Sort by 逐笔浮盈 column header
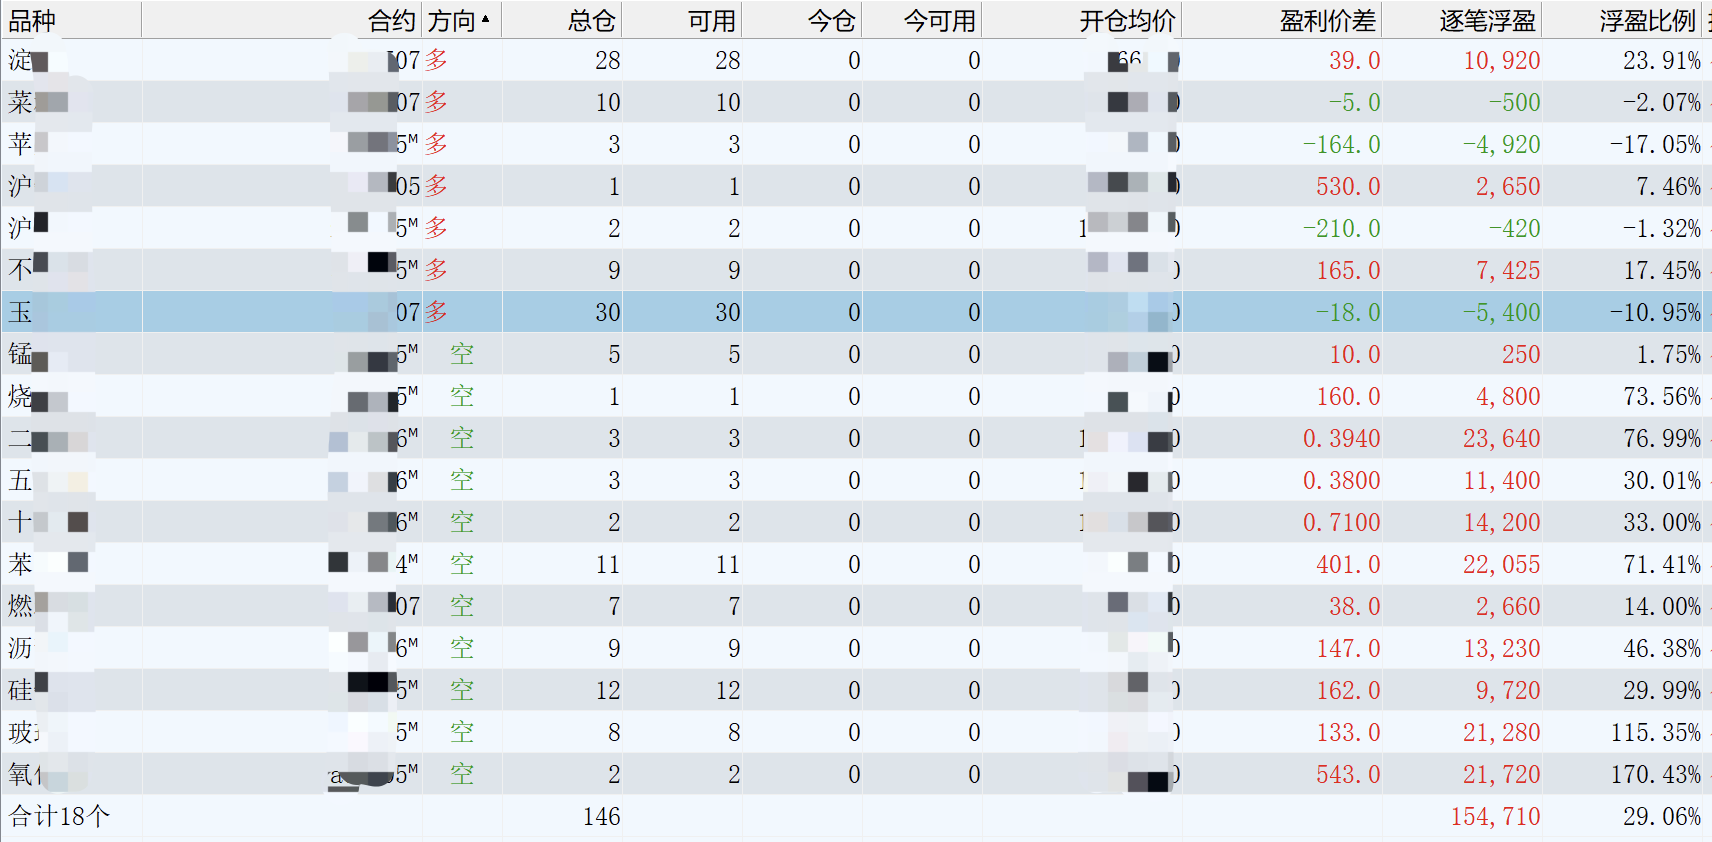This screenshot has width=1712, height=842. point(1487,20)
